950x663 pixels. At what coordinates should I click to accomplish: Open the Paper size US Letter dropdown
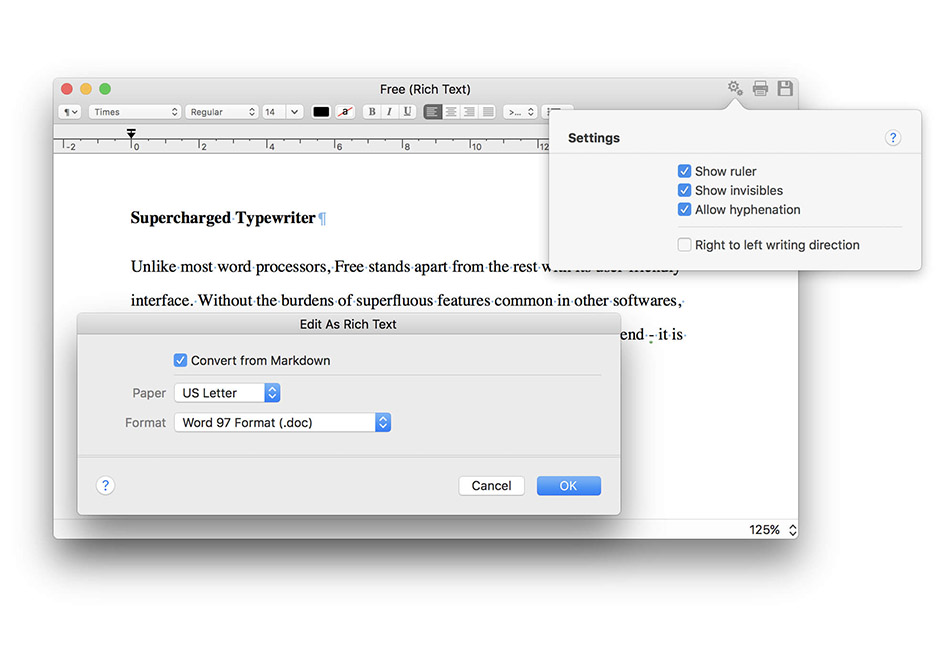(x=227, y=393)
